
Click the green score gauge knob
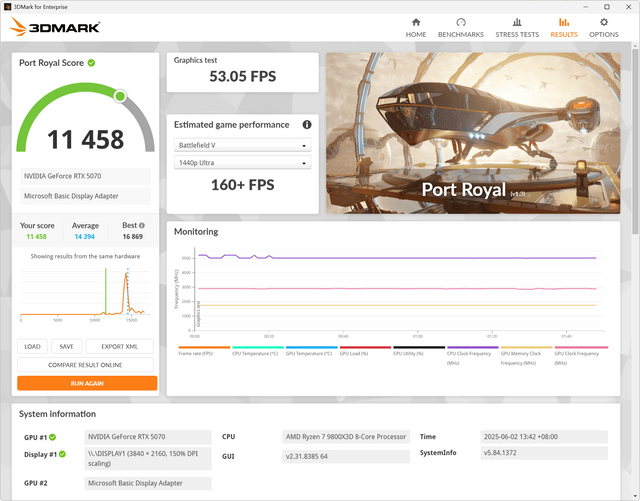point(120,96)
